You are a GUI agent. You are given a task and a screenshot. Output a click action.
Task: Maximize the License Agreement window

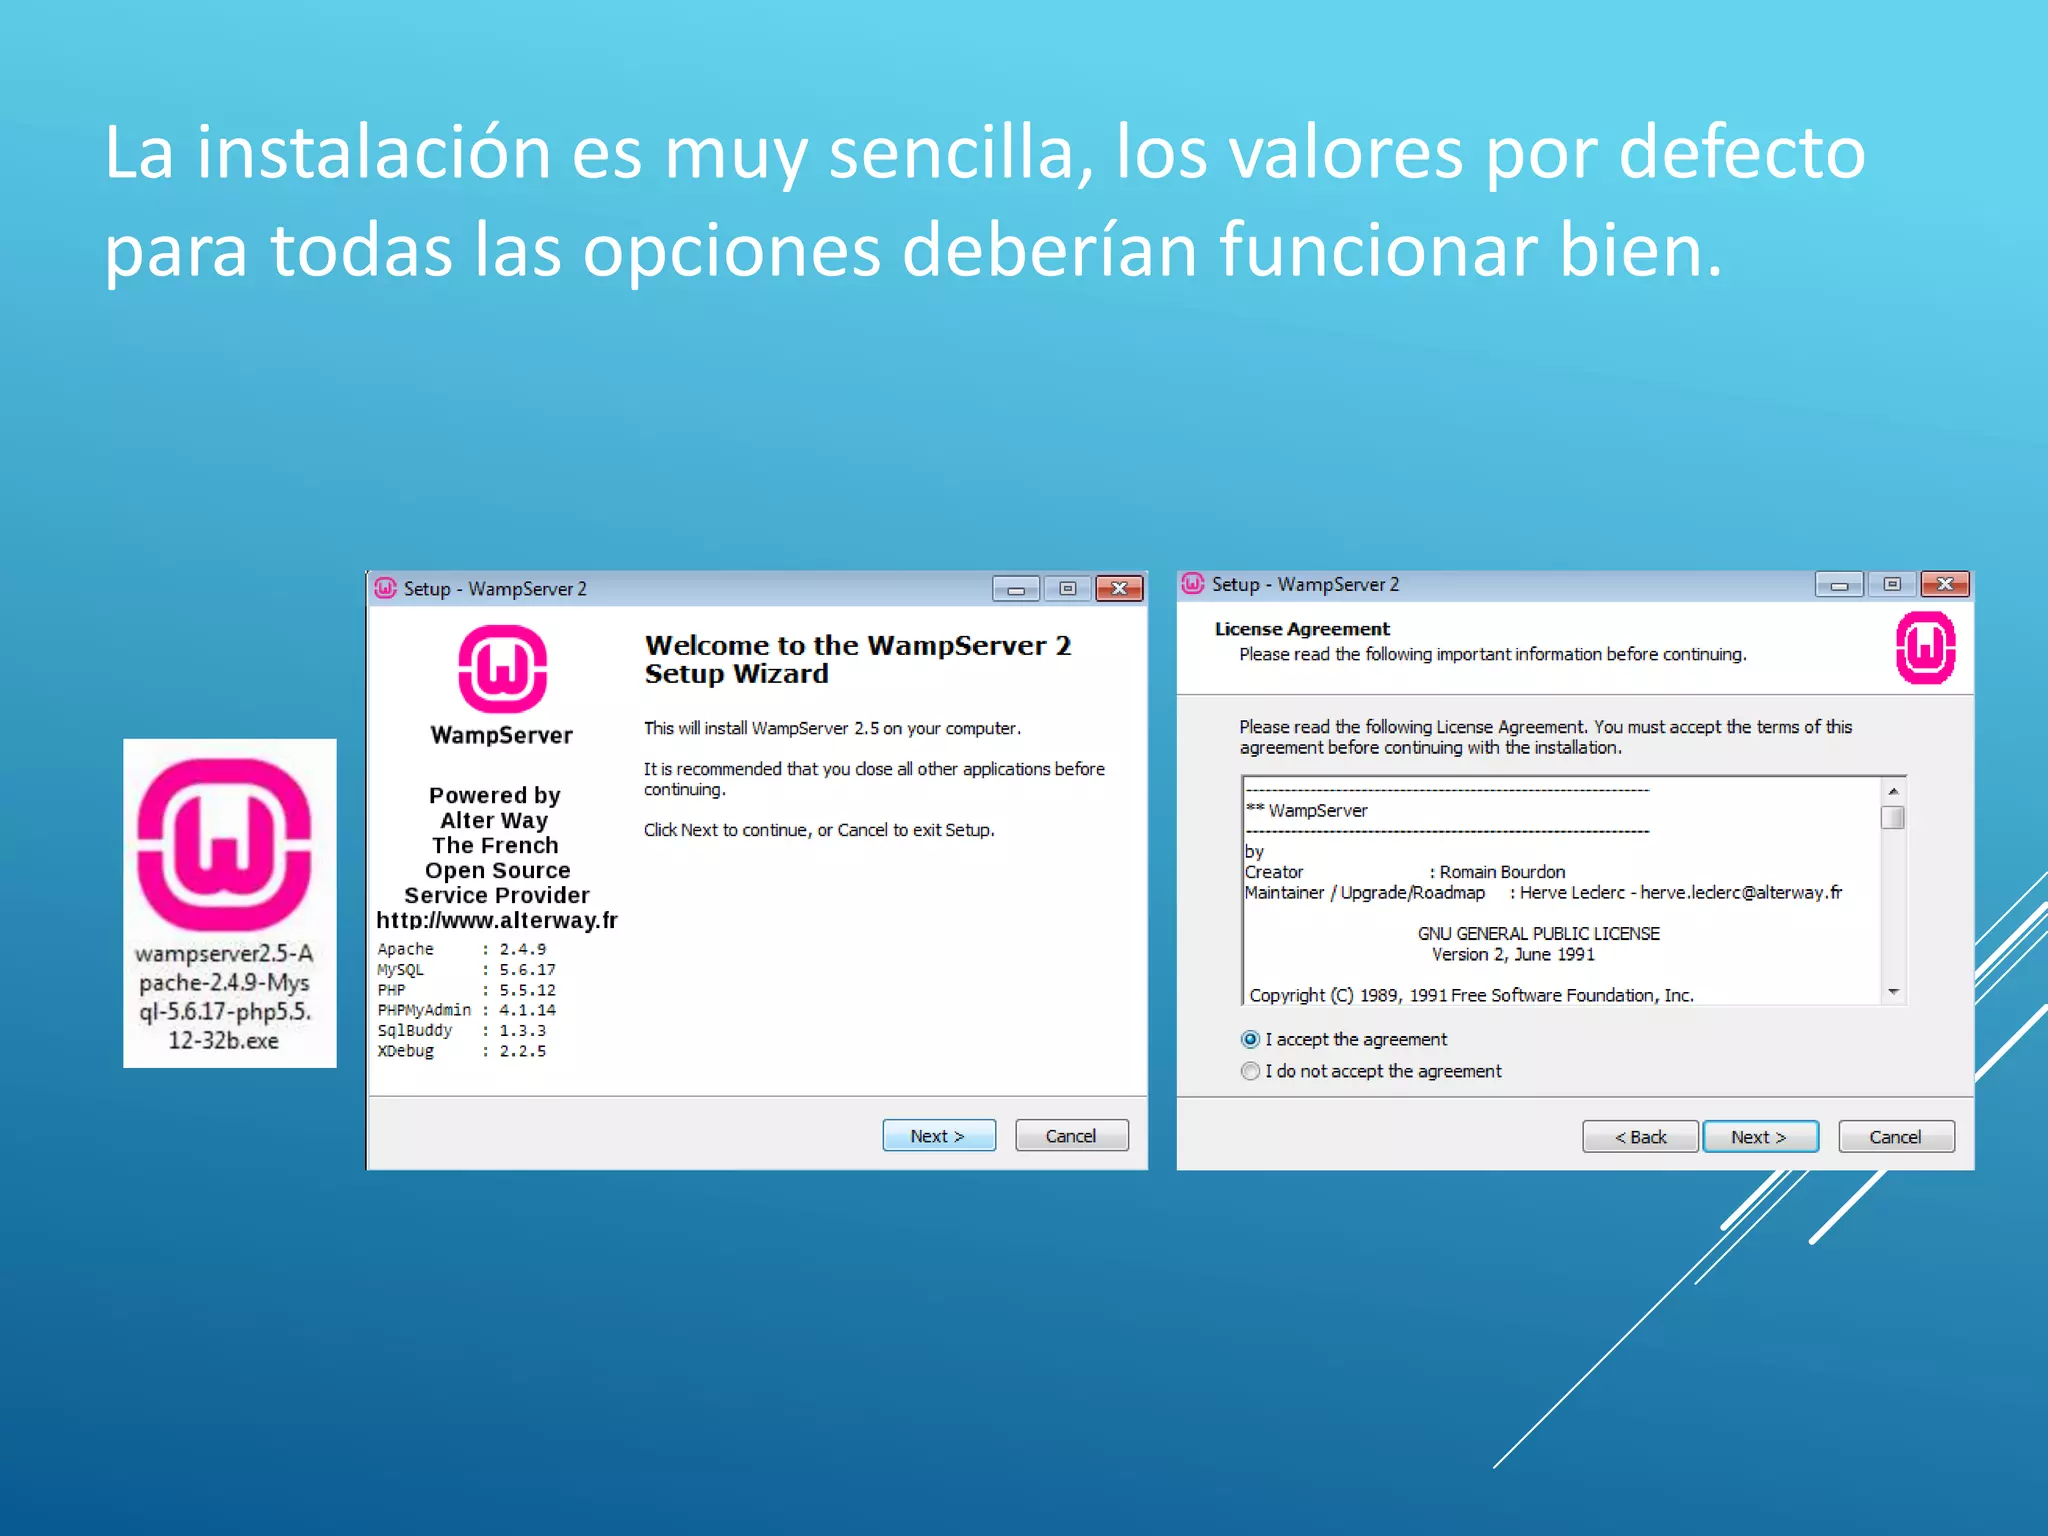(x=1891, y=584)
